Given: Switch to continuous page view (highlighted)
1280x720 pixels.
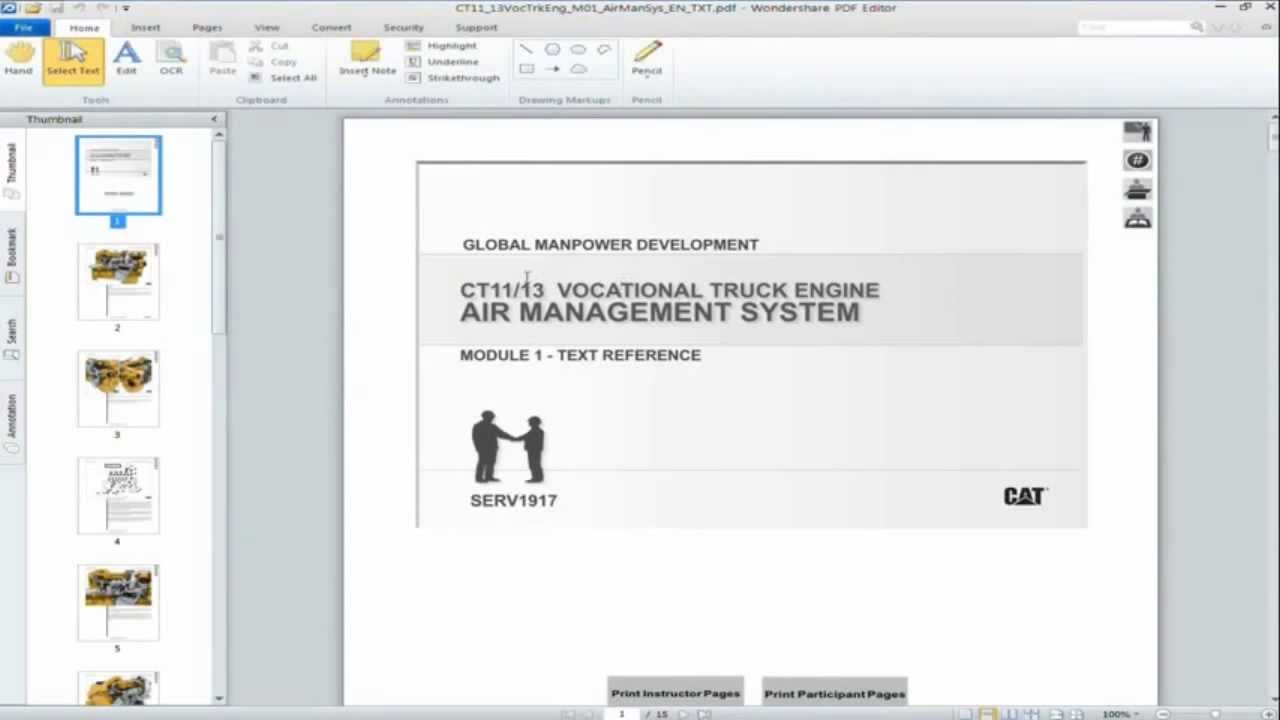Looking at the screenshot, I should click(987, 714).
